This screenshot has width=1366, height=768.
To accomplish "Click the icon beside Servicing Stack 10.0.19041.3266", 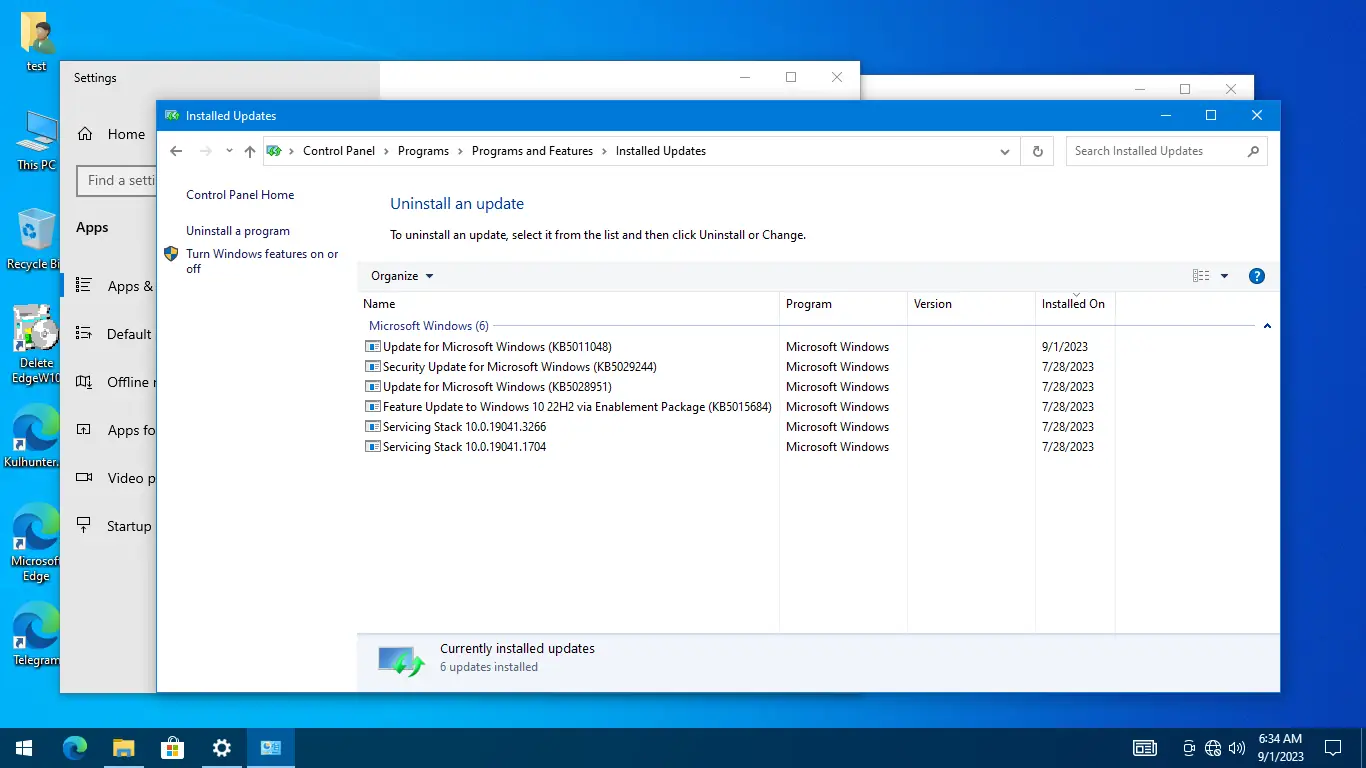I will pyautogui.click(x=373, y=427).
